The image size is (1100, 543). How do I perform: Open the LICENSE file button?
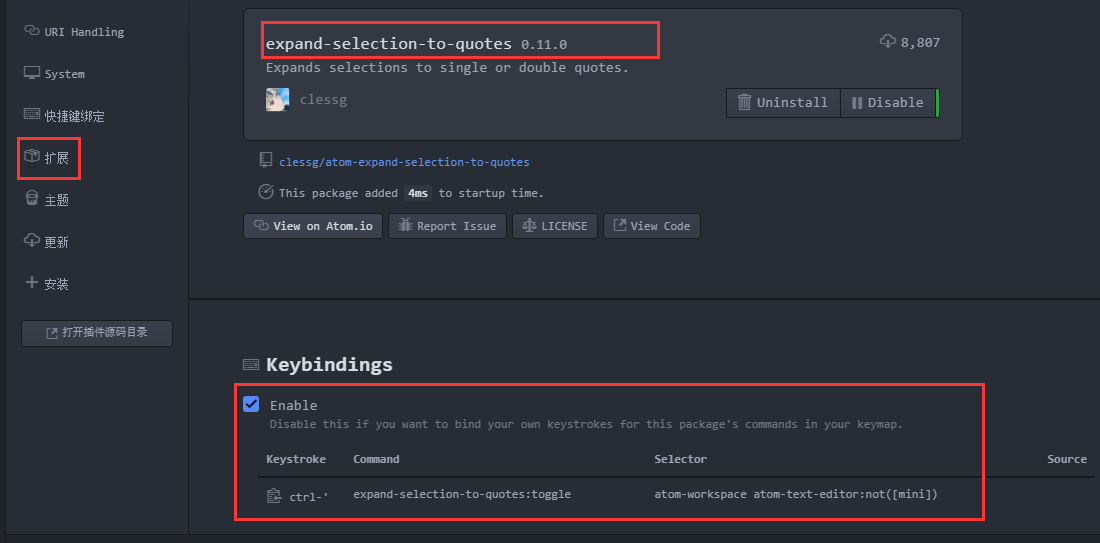pos(555,226)
